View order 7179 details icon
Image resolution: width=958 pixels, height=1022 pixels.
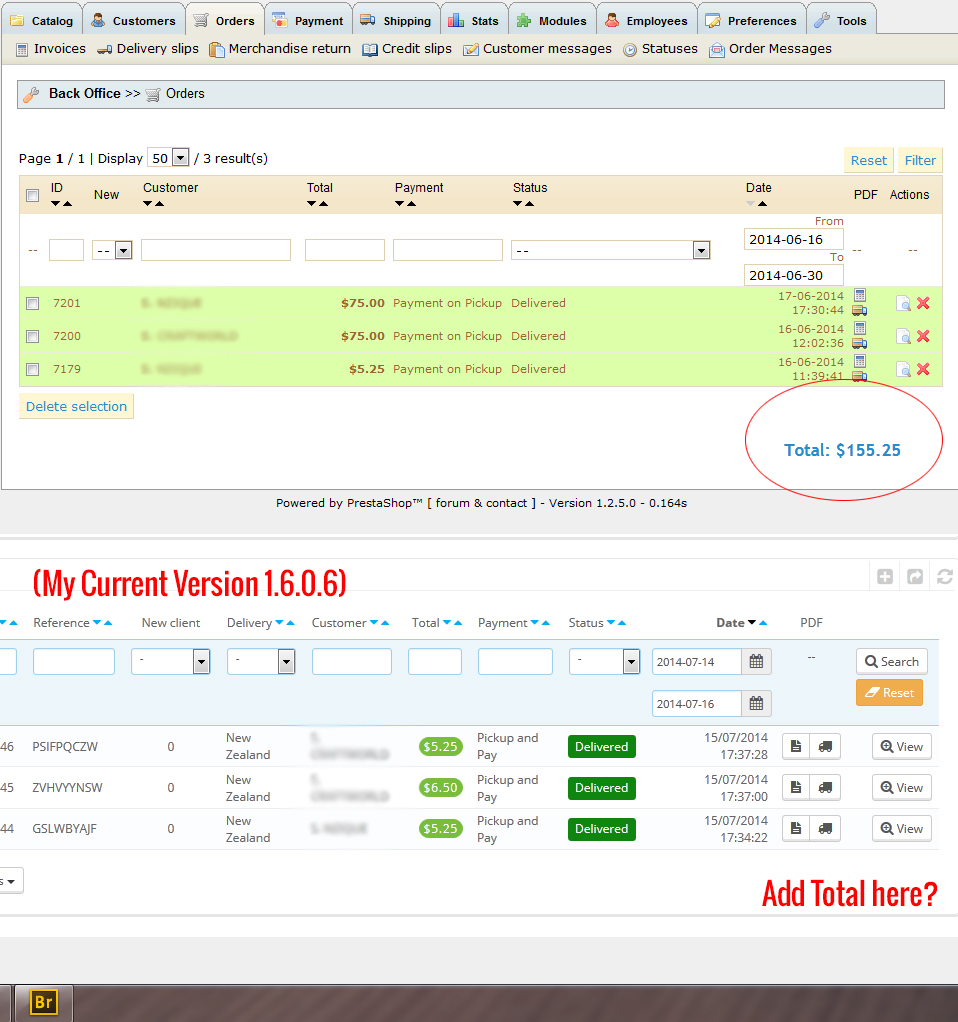coord(903,369)
